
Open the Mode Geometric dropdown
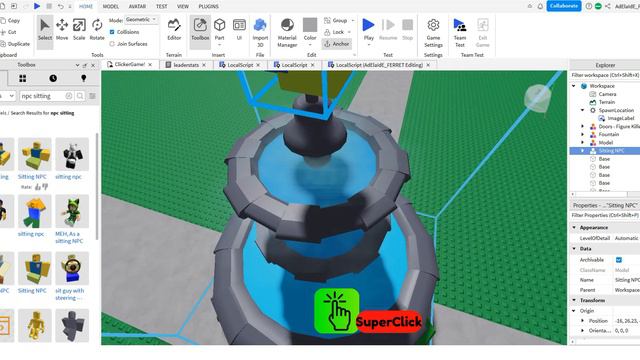point(141,20)
